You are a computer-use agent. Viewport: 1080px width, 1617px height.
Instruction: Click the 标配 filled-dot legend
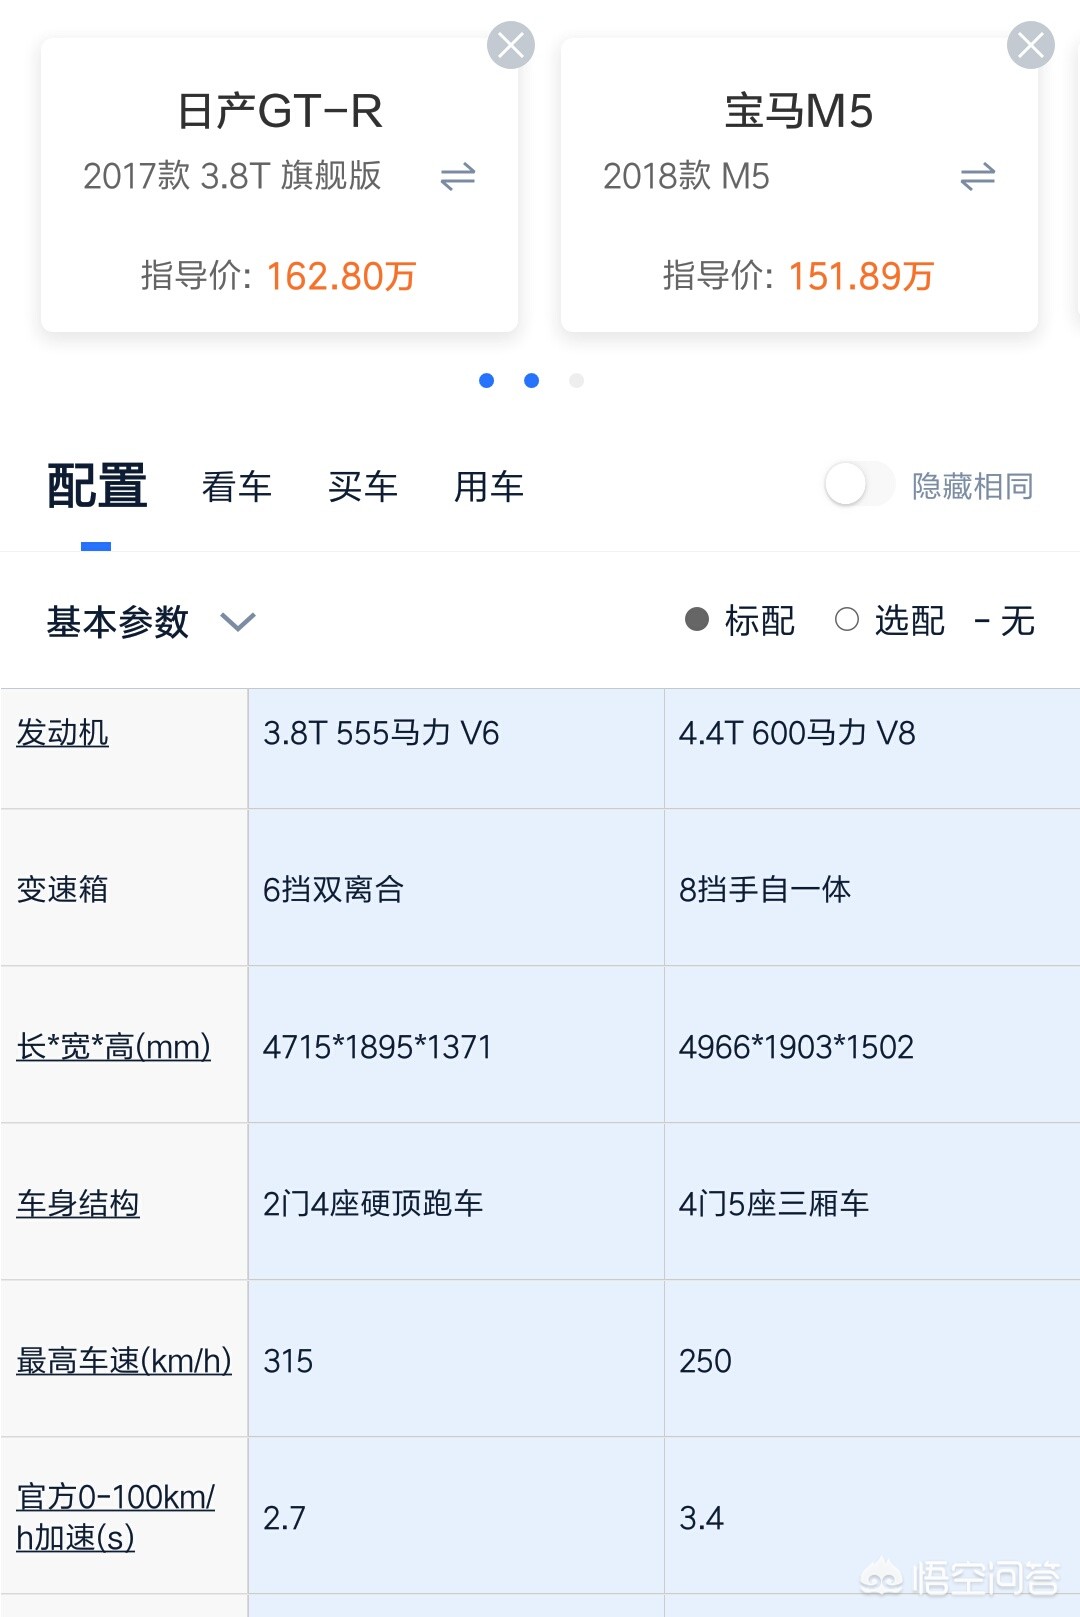pos(740,621)
